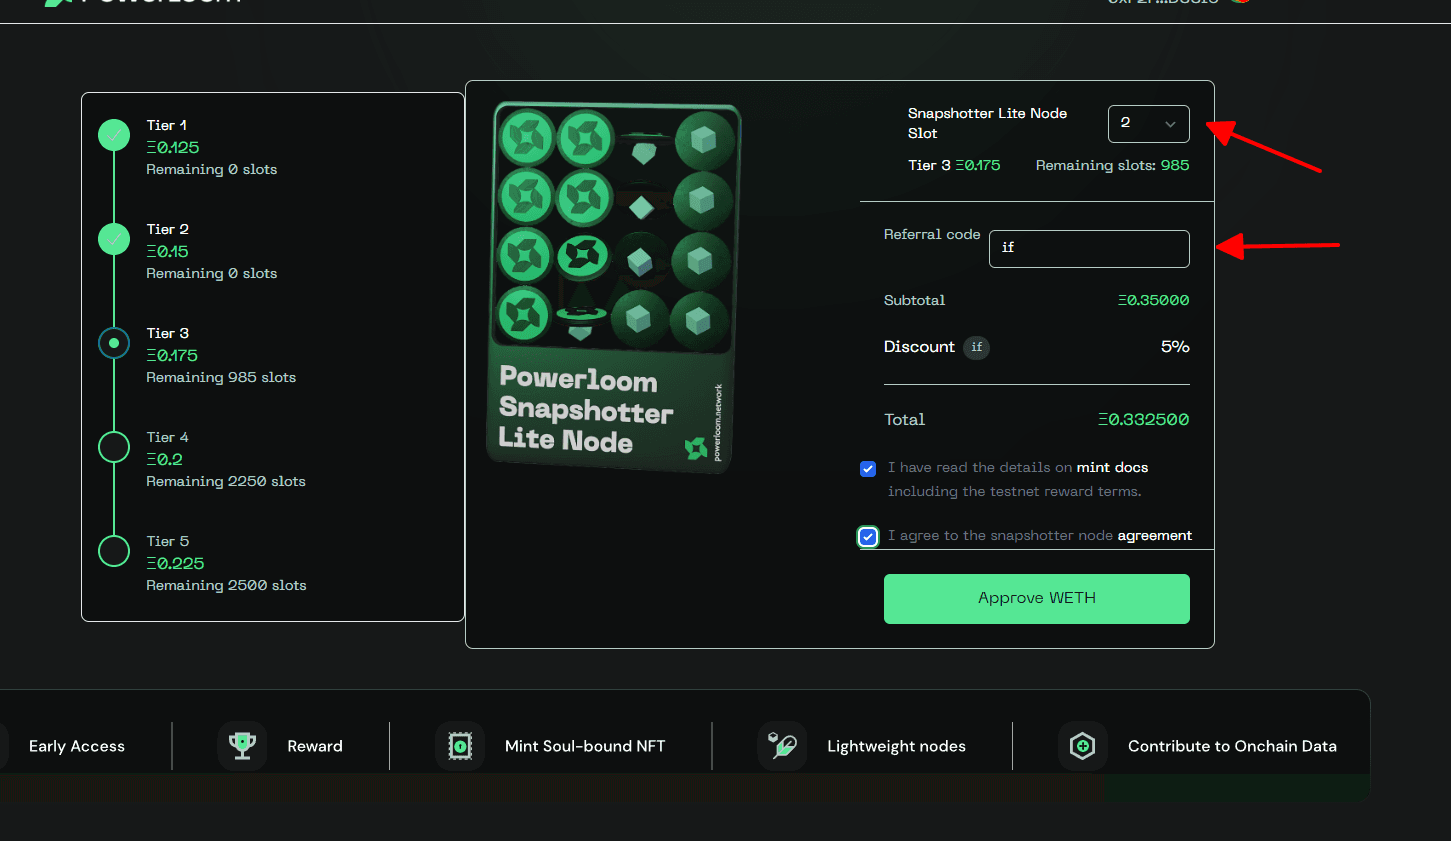Image resolution: width=1451 pixels, height=841 pixels.
Task: Click the Total amount Ξ0.332500
Action: pyautogui.click(x=1144, y=420)
